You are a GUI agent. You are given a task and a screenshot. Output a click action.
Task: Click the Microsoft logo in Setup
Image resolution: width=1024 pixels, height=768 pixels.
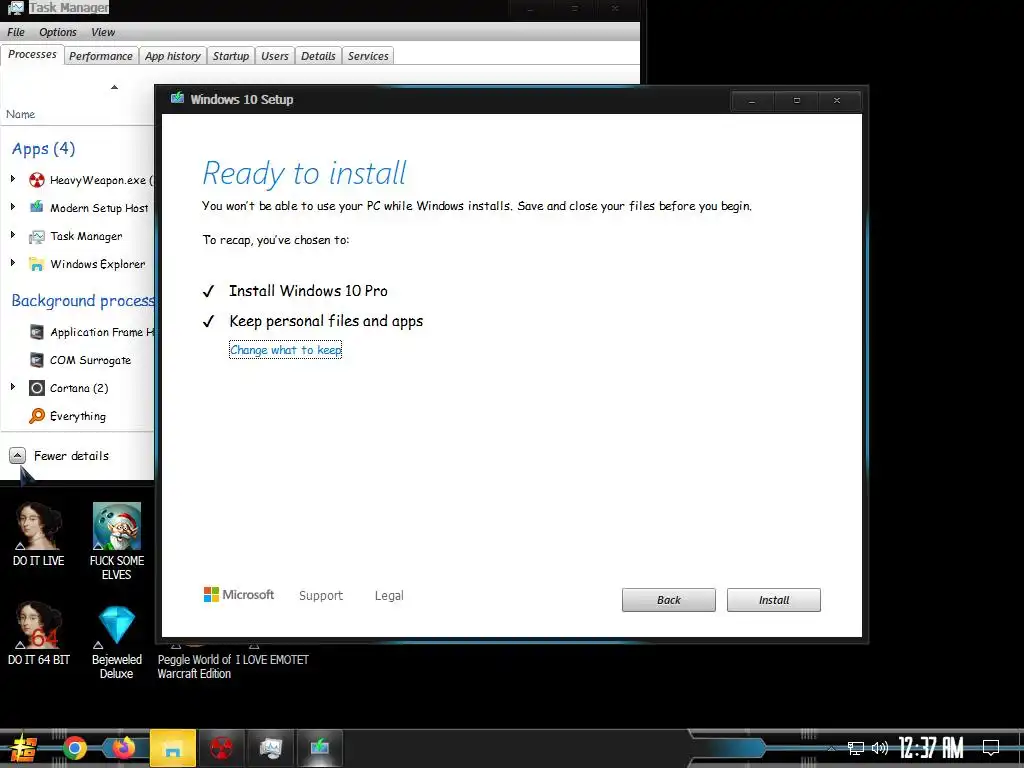(239, 595)
